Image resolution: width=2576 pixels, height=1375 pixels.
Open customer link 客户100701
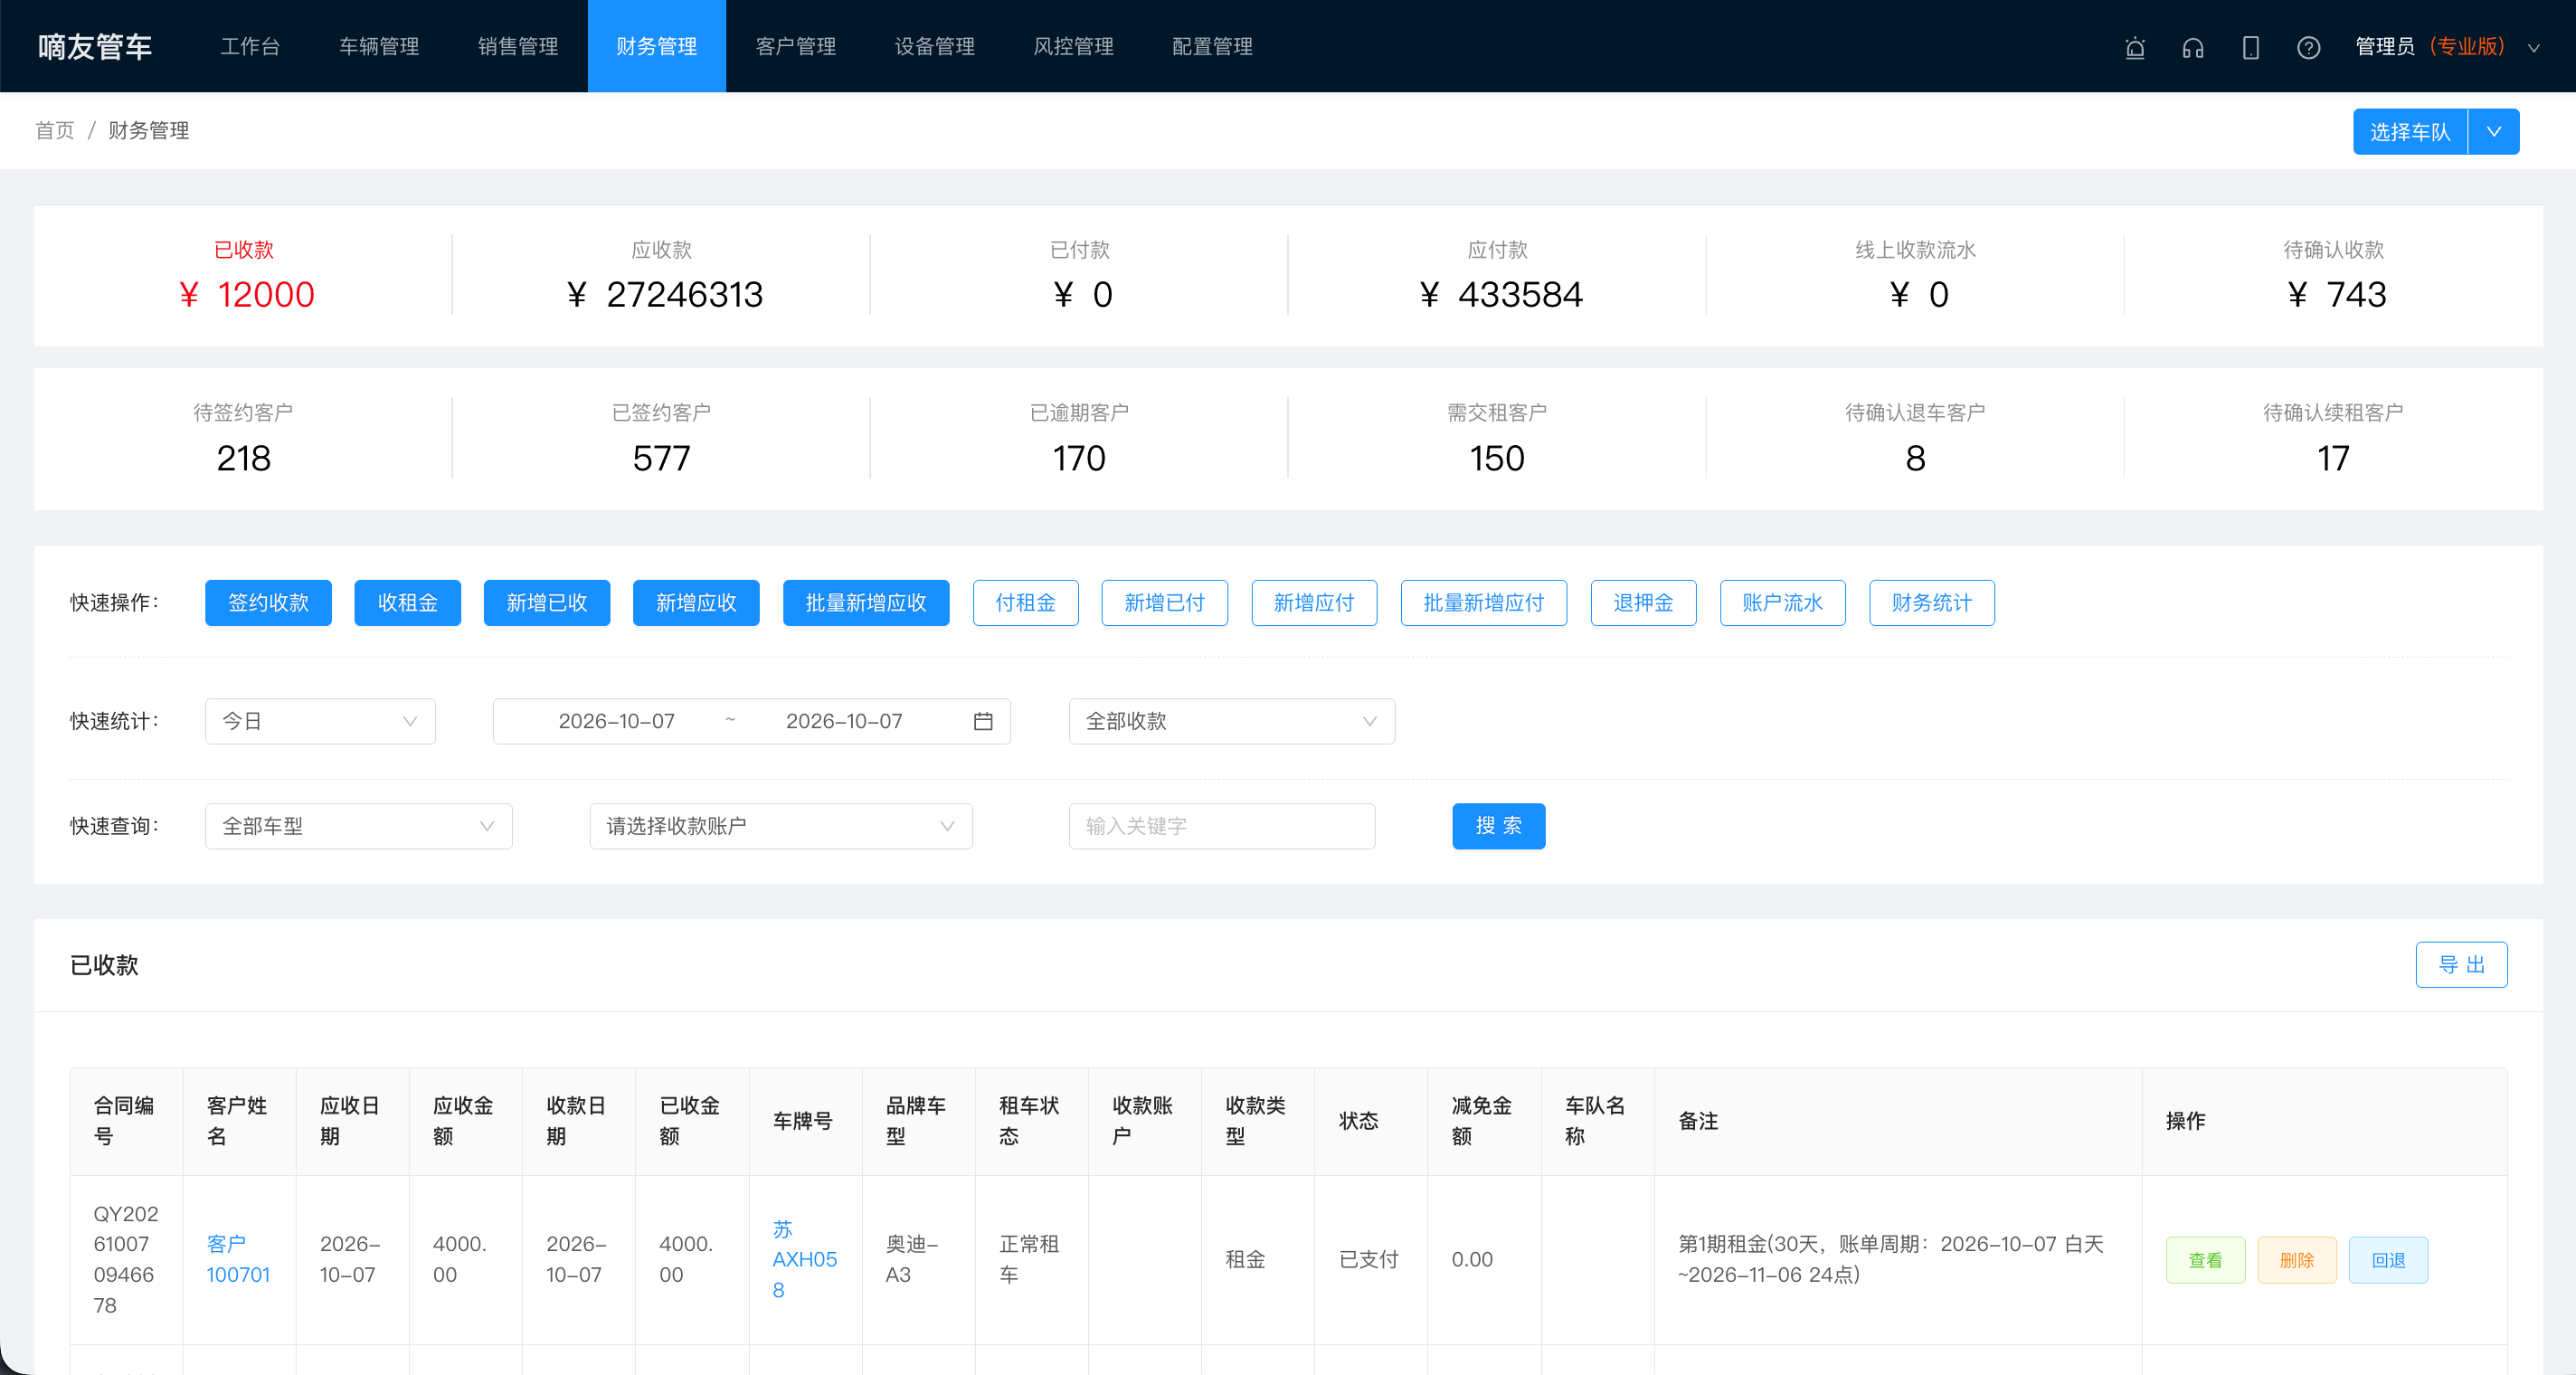coord(238,1259)
